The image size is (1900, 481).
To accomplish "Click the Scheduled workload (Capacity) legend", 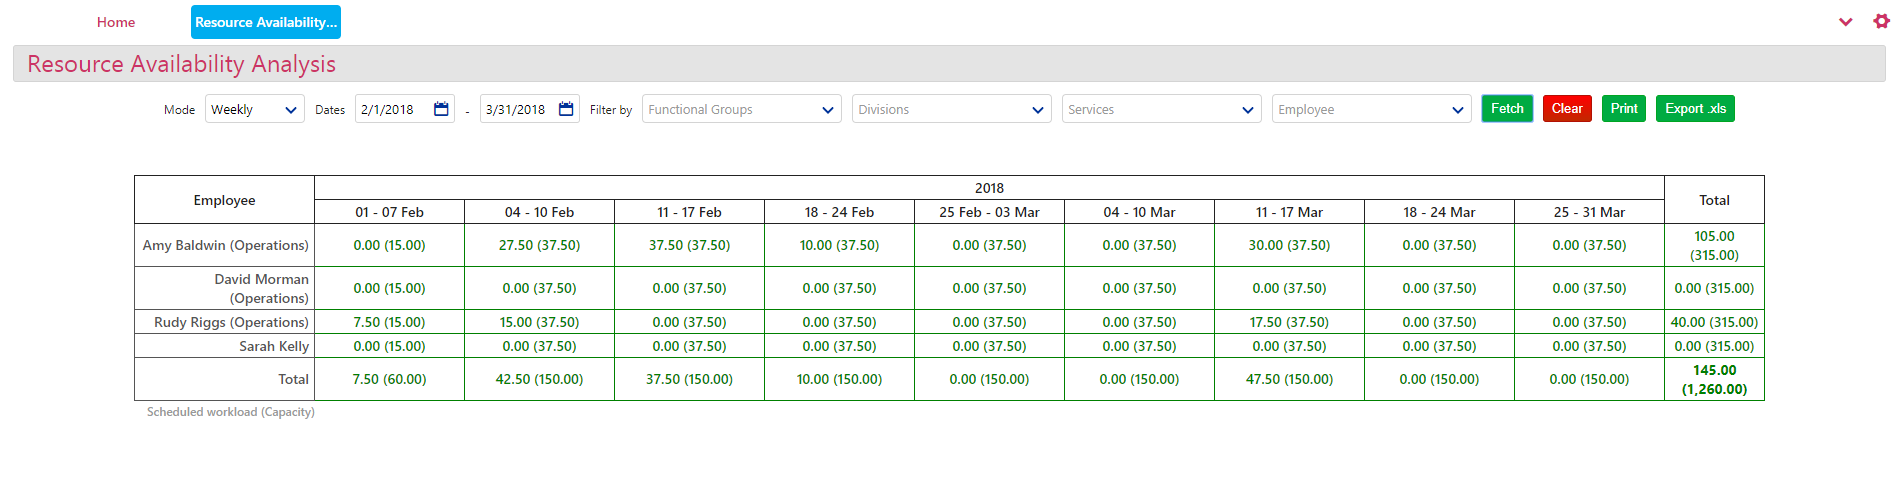I will tap(231, 412).
